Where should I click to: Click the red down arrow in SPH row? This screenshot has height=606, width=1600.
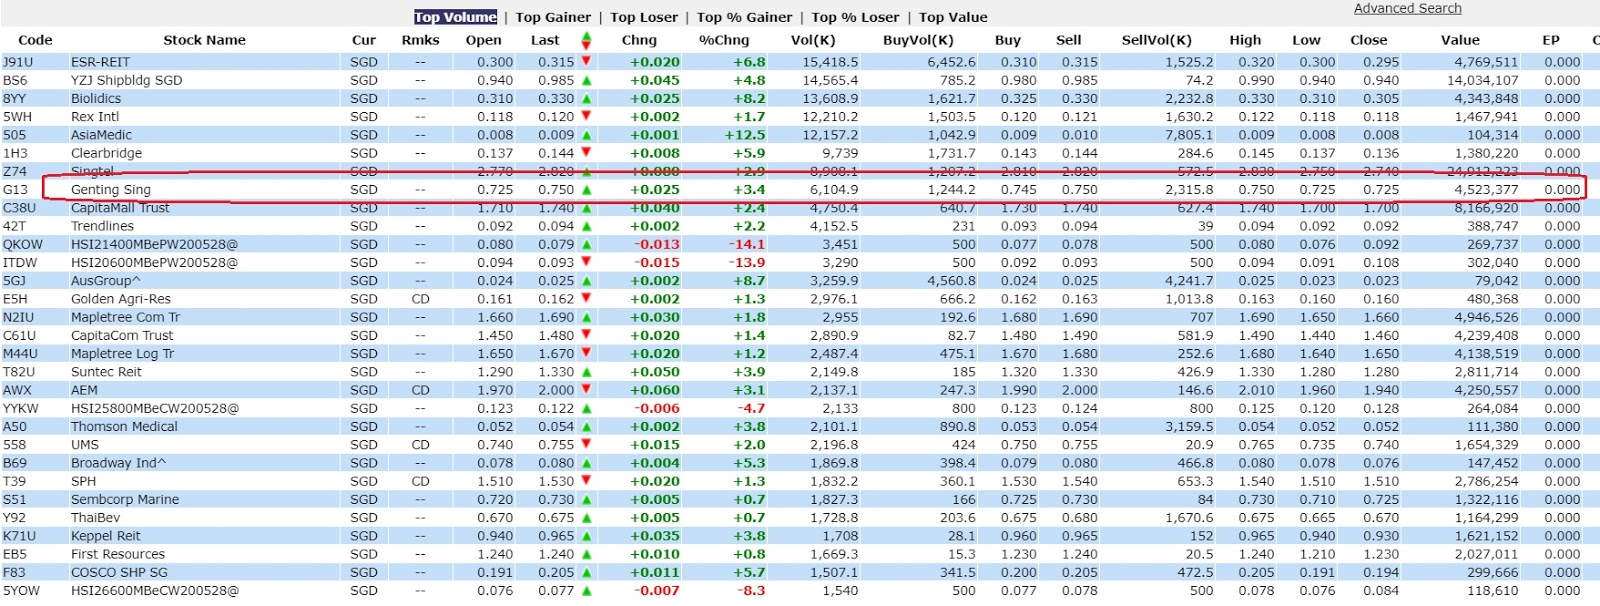pos(586,481)
